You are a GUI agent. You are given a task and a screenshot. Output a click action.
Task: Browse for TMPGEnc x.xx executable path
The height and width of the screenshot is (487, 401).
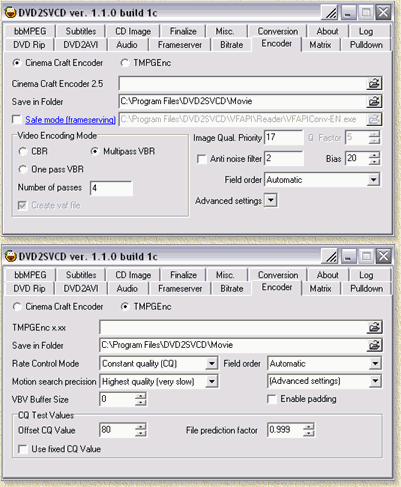tap(374, 327)
